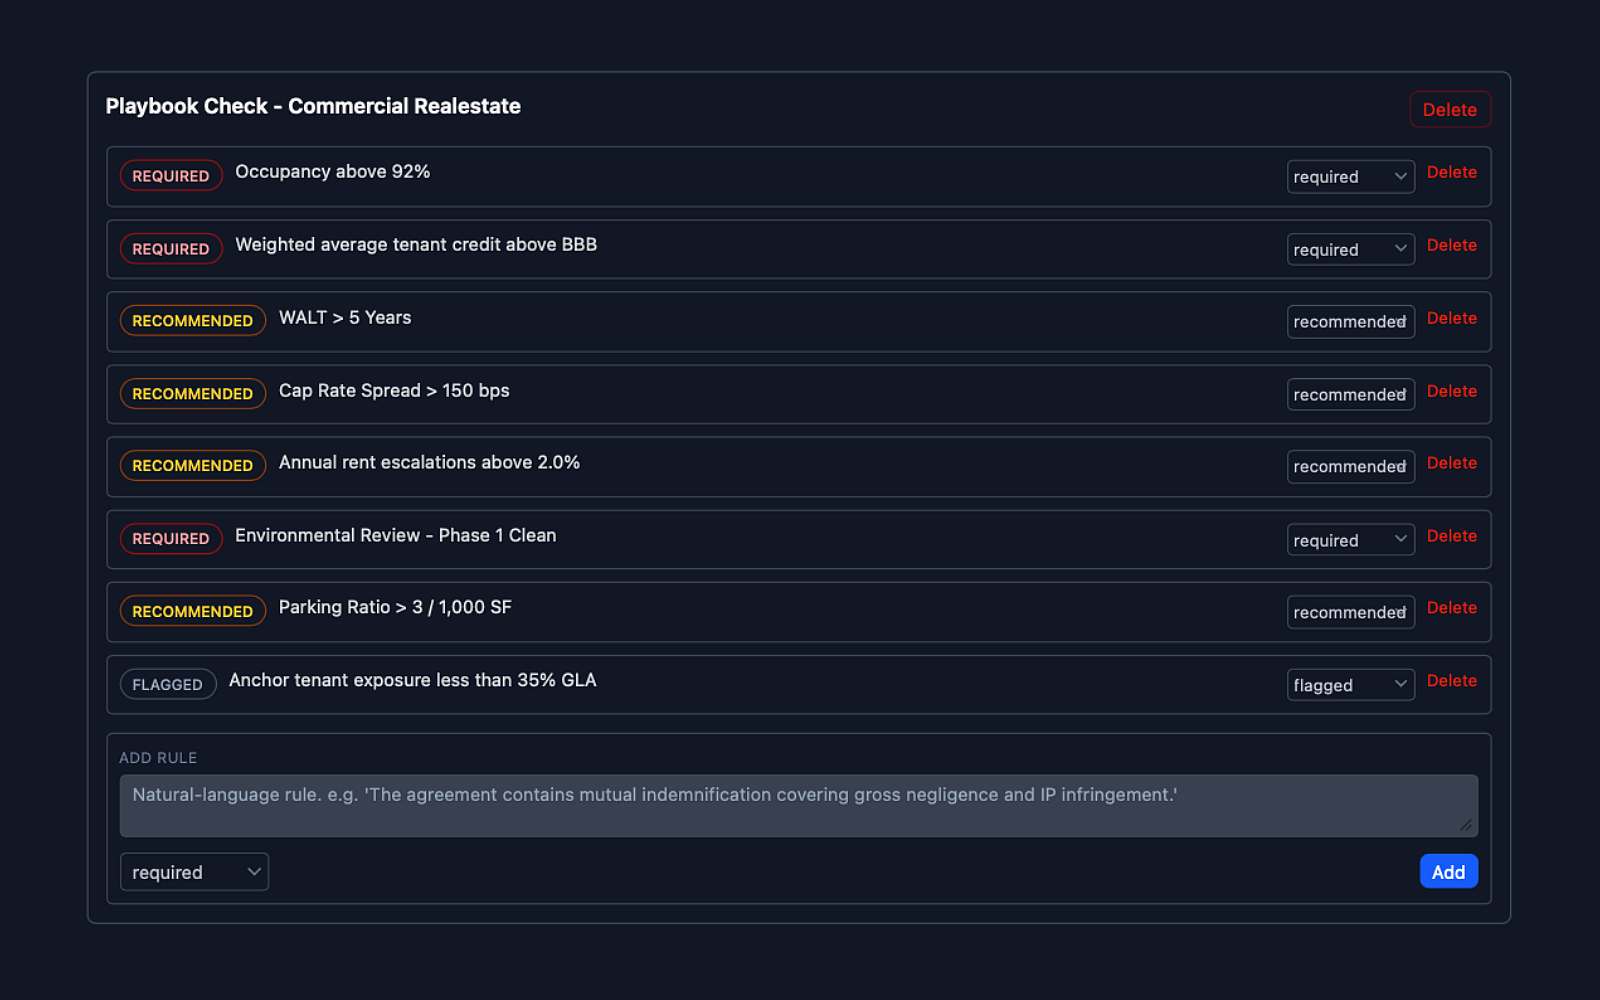Open severity dropdown for Weighted average tenant credit
Image resolution: width=1600 pixels, height=1000 pixels.
pyautogui.click(x=1350, y=250)
